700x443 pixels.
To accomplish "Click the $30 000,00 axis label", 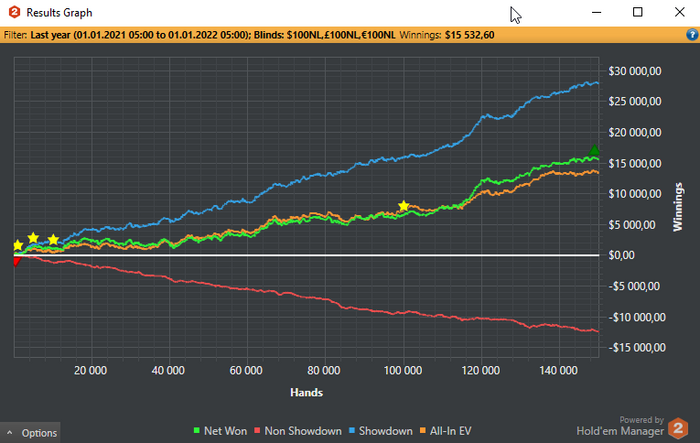I will [635, 71].
